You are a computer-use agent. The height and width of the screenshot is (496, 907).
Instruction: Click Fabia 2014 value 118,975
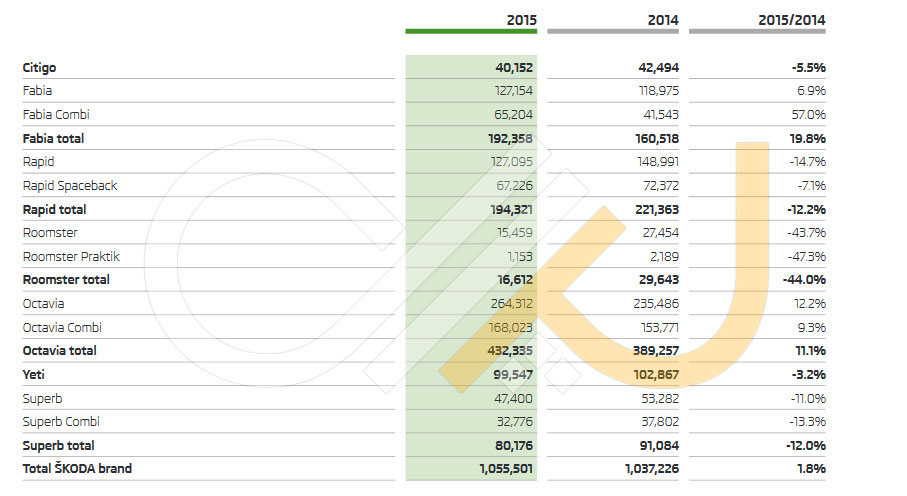[x=659, y=91]
